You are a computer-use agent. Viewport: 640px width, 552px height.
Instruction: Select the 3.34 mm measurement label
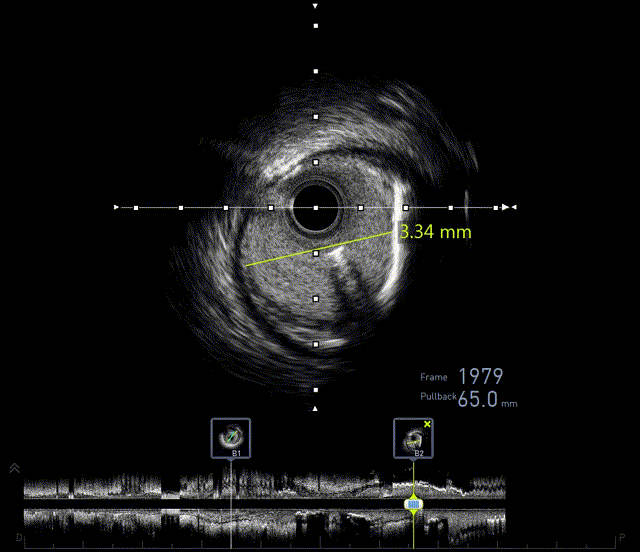pyautogui.click(x=436, y=232)
